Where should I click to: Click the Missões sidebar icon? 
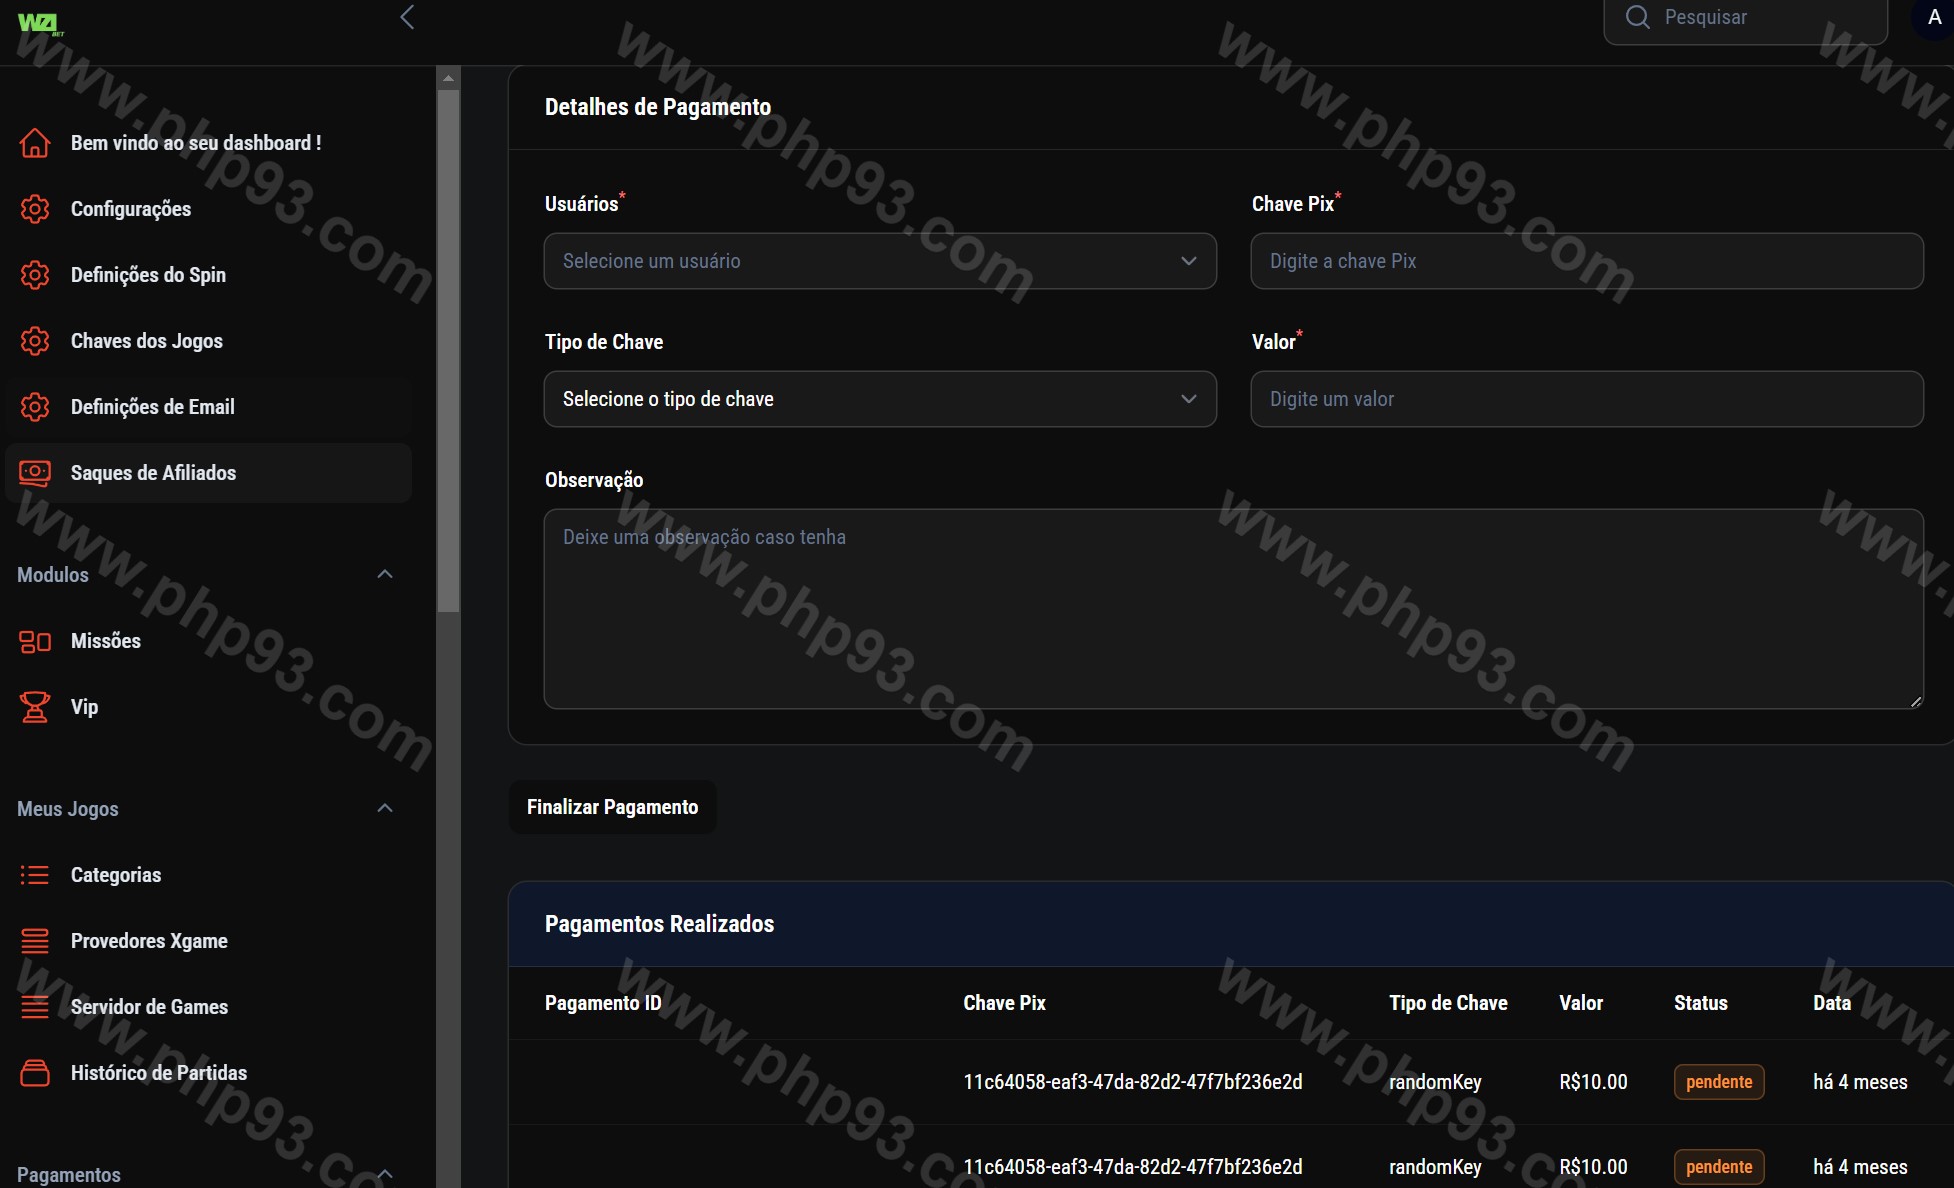click(35, 641)
